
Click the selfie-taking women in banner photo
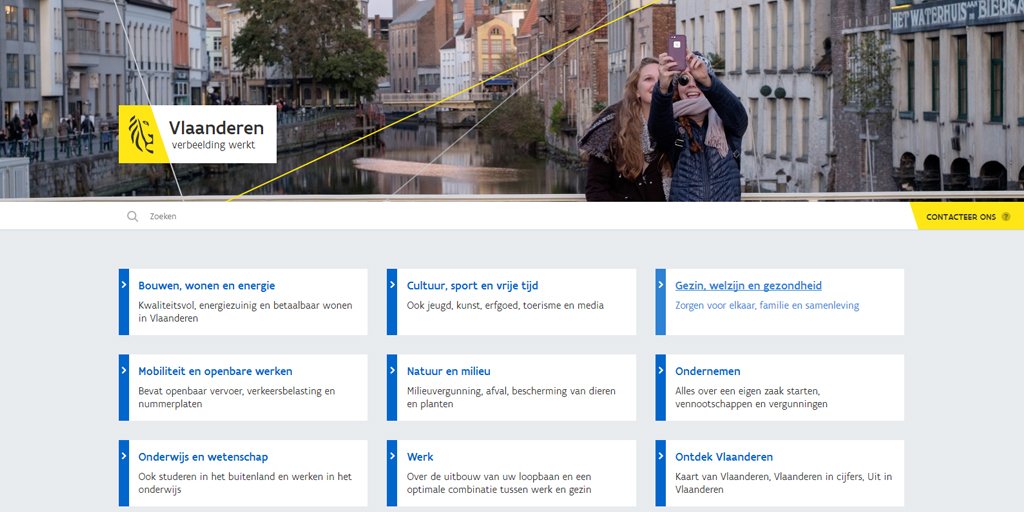pyautogui.click(x=663, y=124)
